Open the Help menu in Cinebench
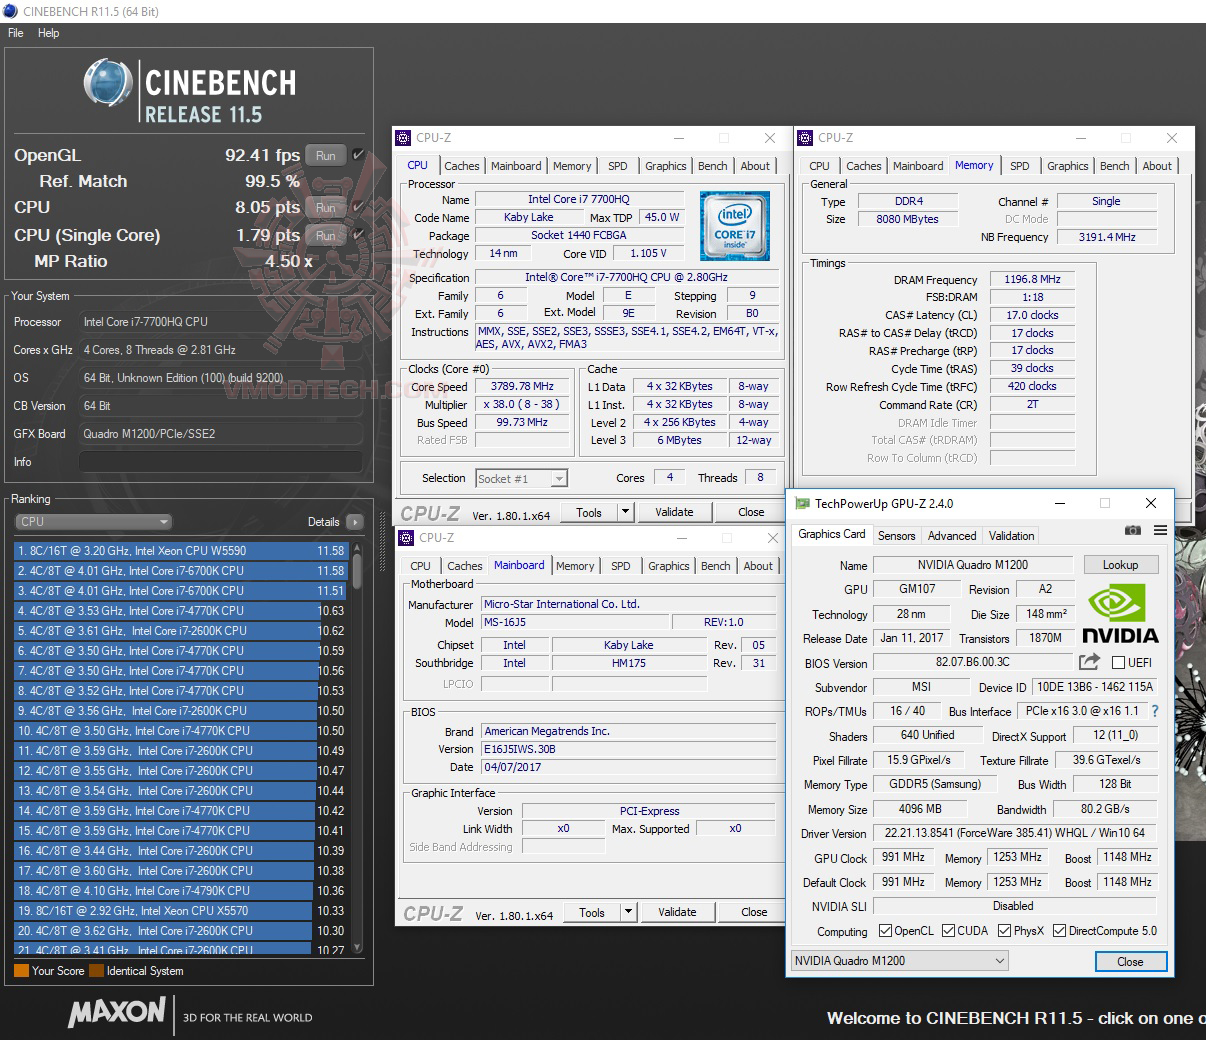This screenshot has height=1040, width=1206. pyautogui.click(x=48, y=33)
